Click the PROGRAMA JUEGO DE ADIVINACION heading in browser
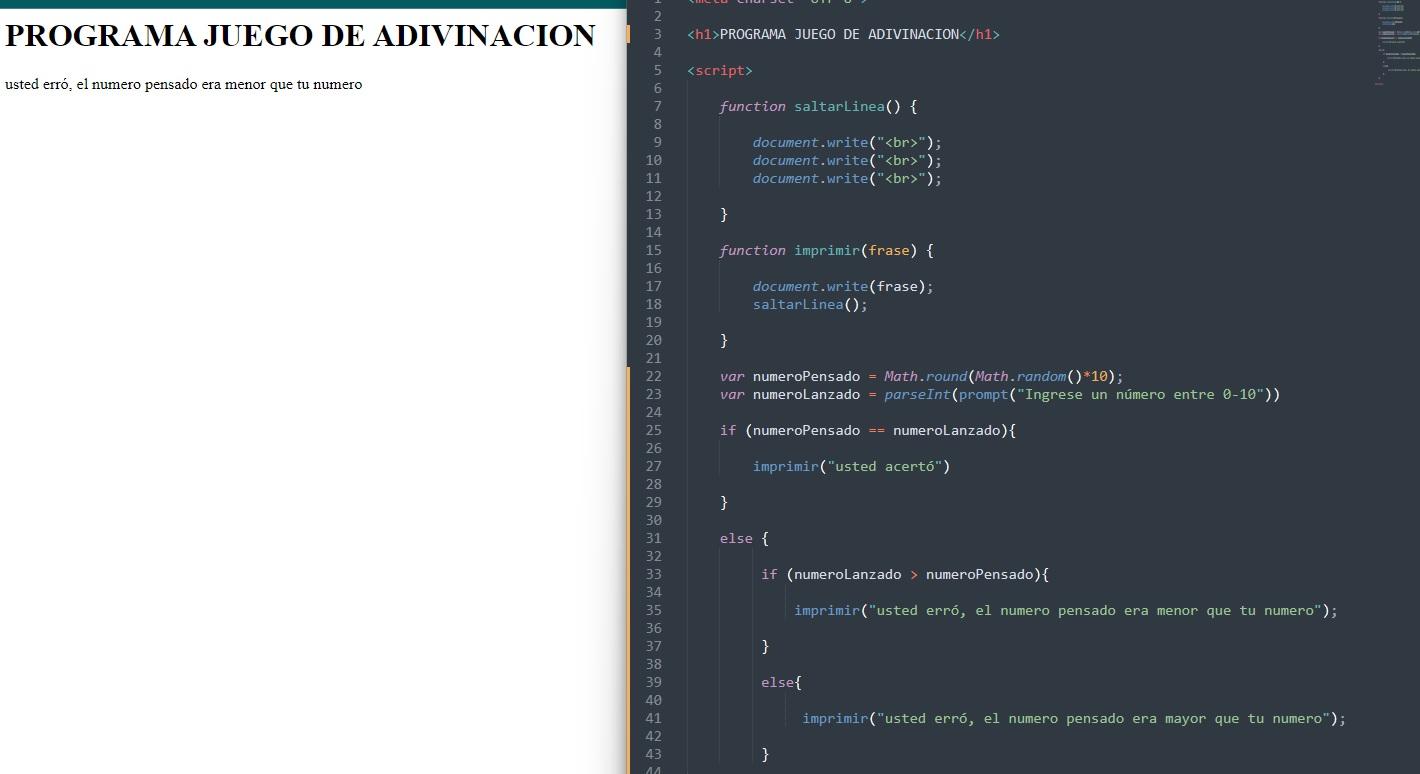 [300, 36]
